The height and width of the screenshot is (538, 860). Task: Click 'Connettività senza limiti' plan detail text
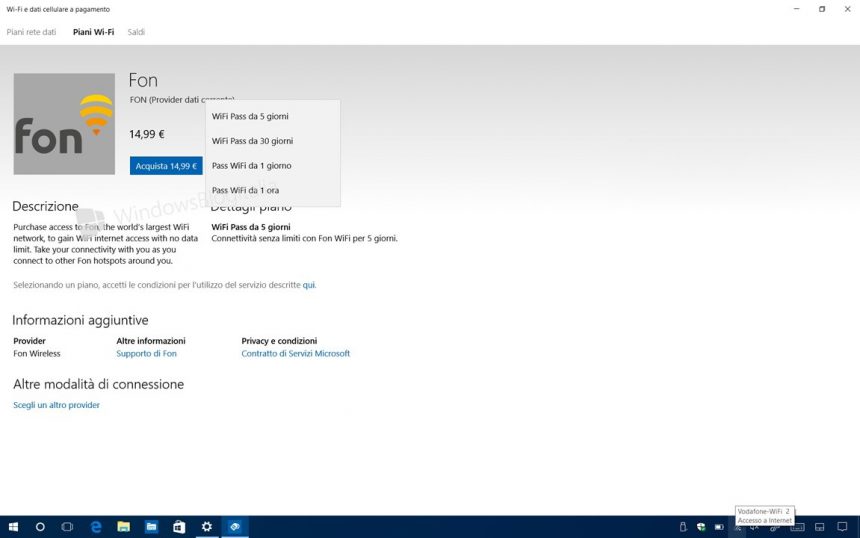304,239
